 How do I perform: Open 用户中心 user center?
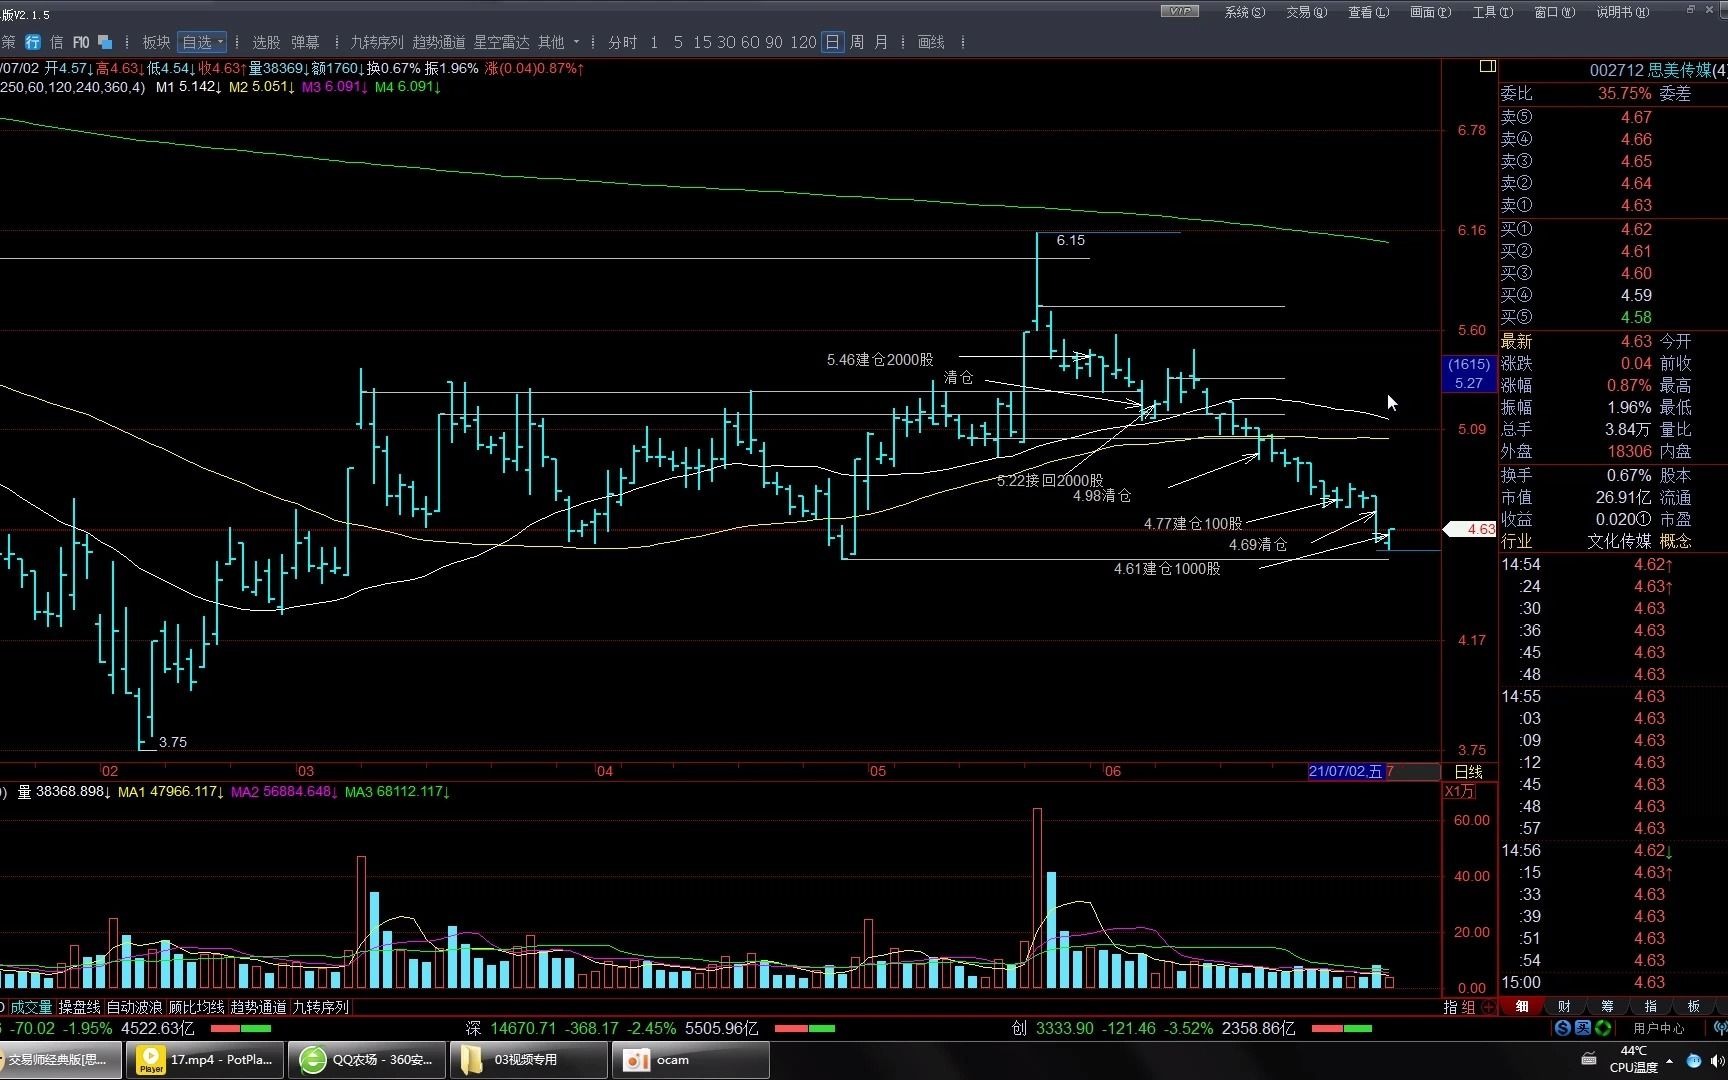pyautogui.click(x=1658, y=1028)
